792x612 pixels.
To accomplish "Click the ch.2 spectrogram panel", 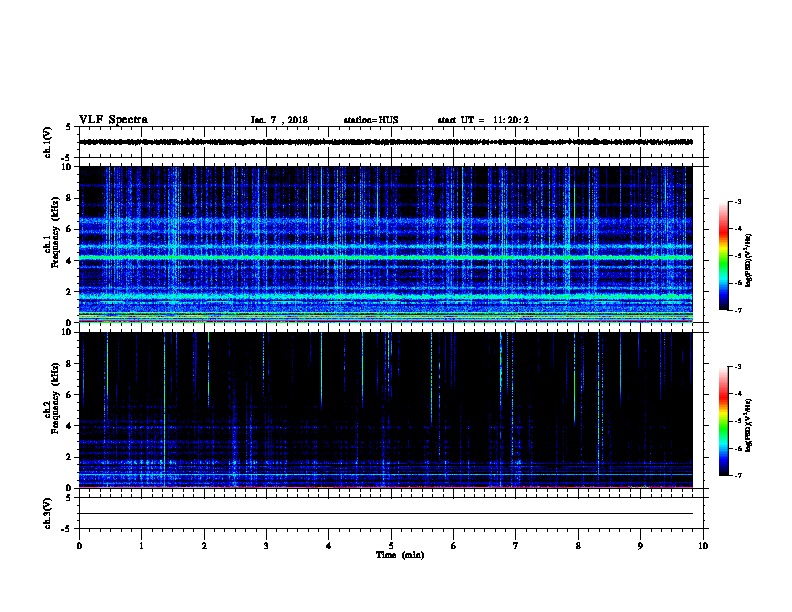I will [386, 410].
